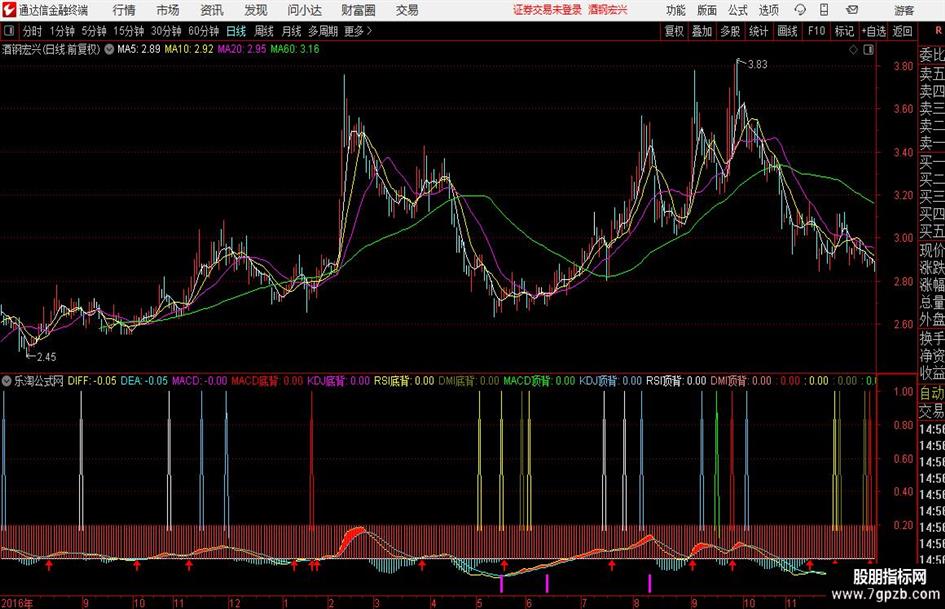Click the 酒钢宏兴(日线 前复权) chart title
The image size is (945, 609).
point(51,49)
